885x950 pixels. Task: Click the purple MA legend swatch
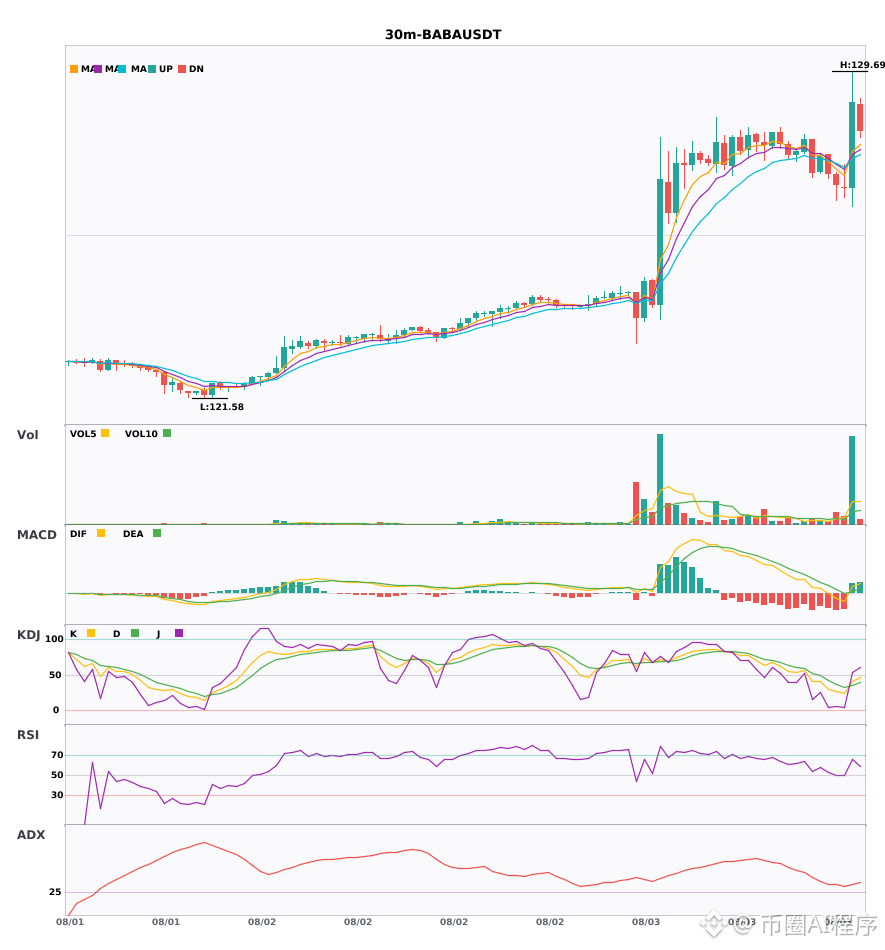tap(98, 69)
